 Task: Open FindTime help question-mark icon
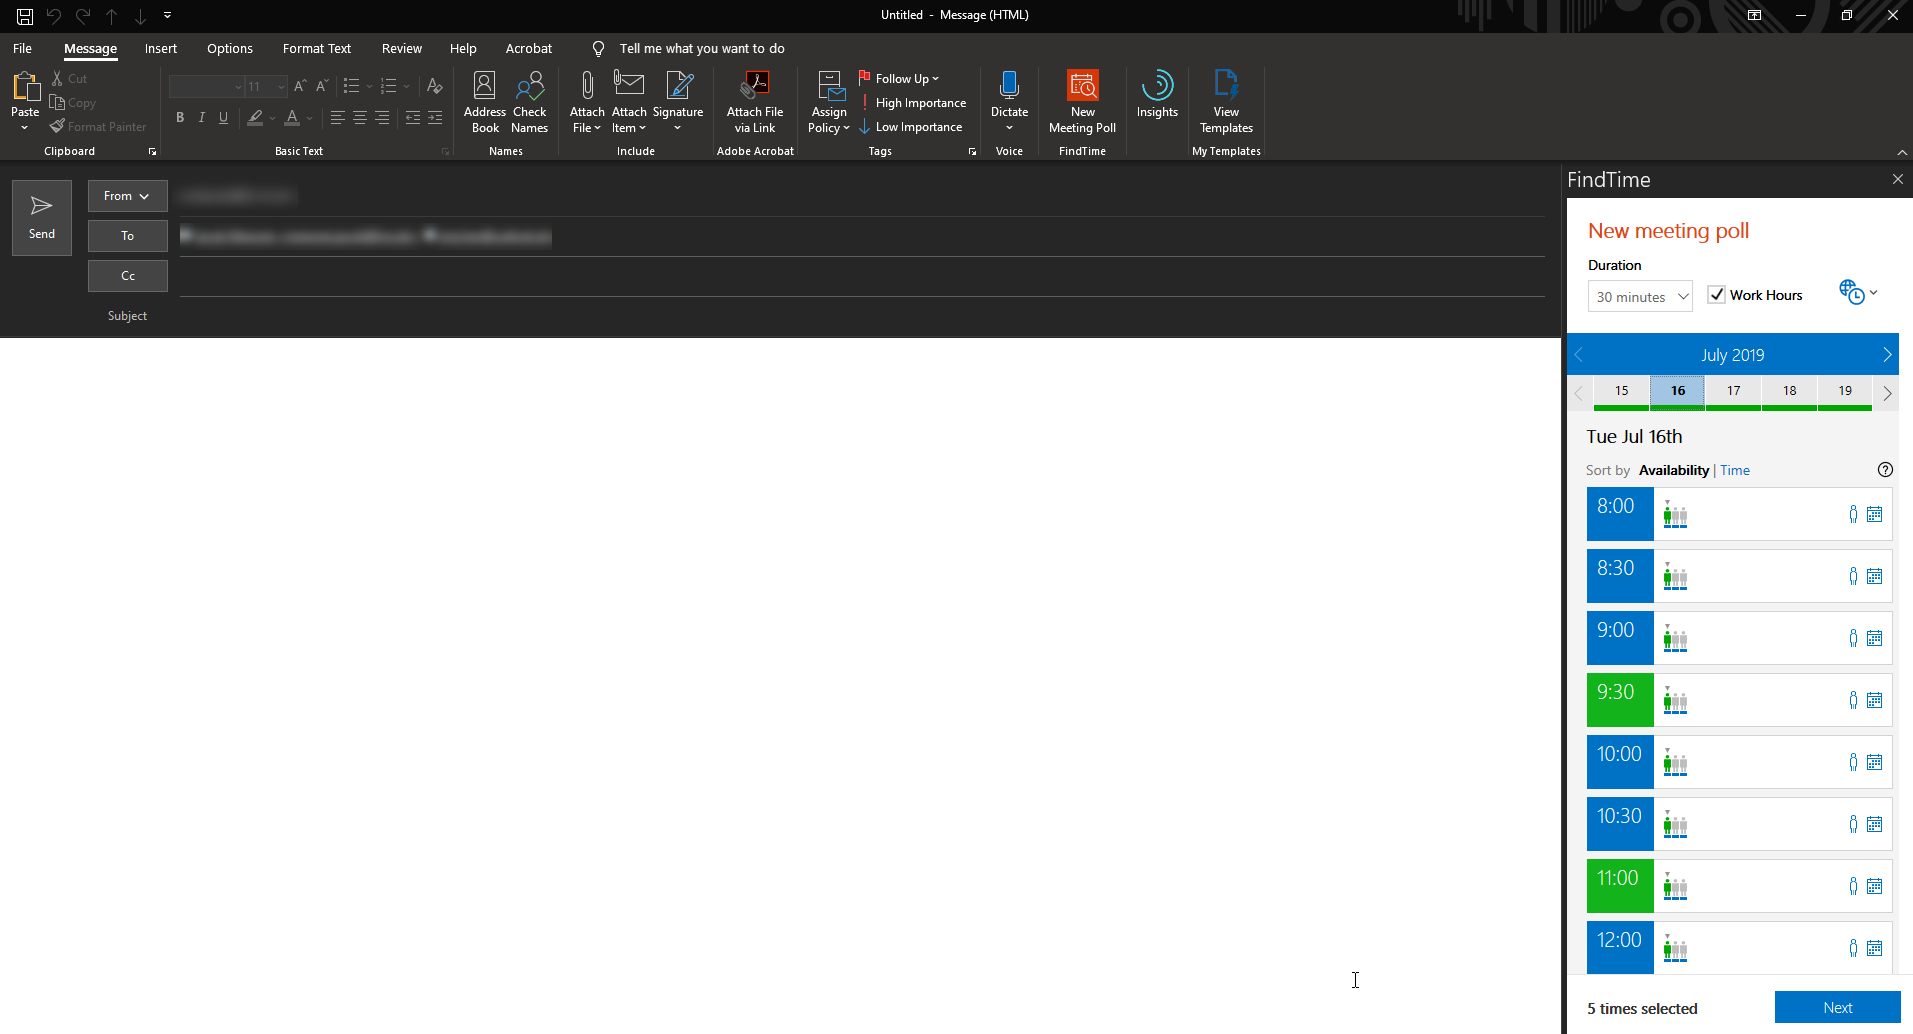[1885, 470]
